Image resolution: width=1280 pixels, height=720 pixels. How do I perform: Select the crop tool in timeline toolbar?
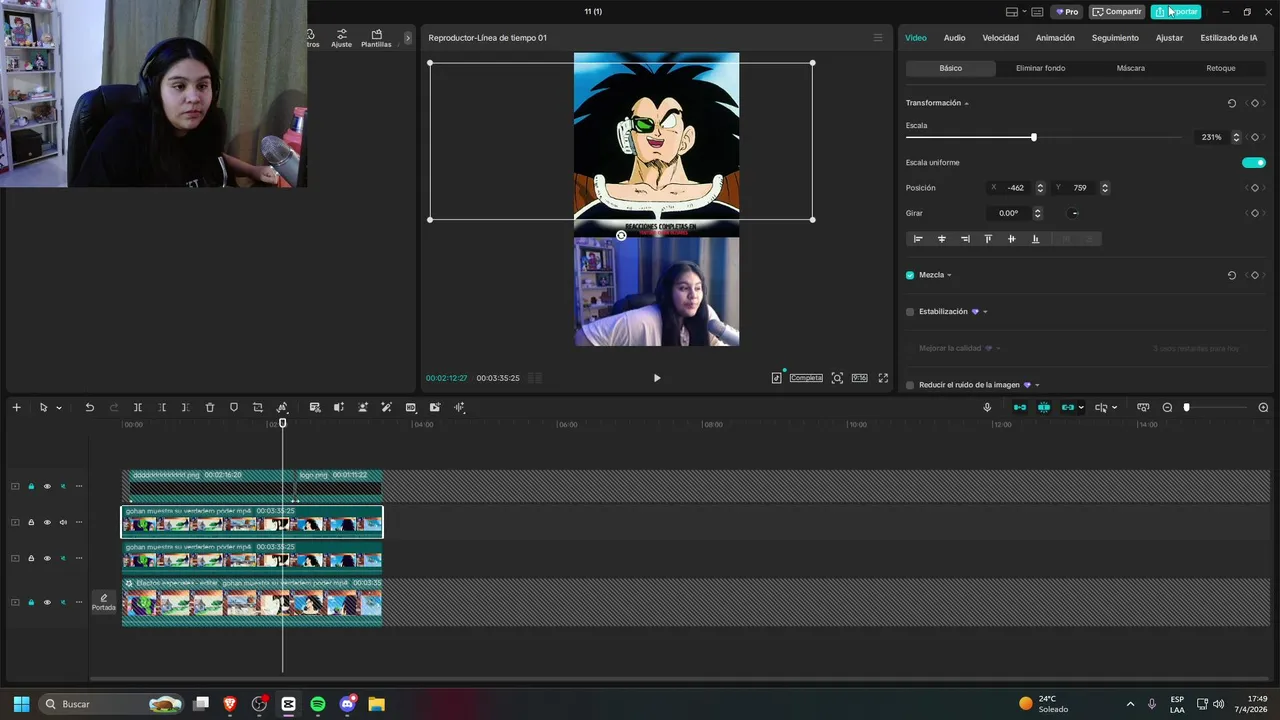click(x=258, y=407)
